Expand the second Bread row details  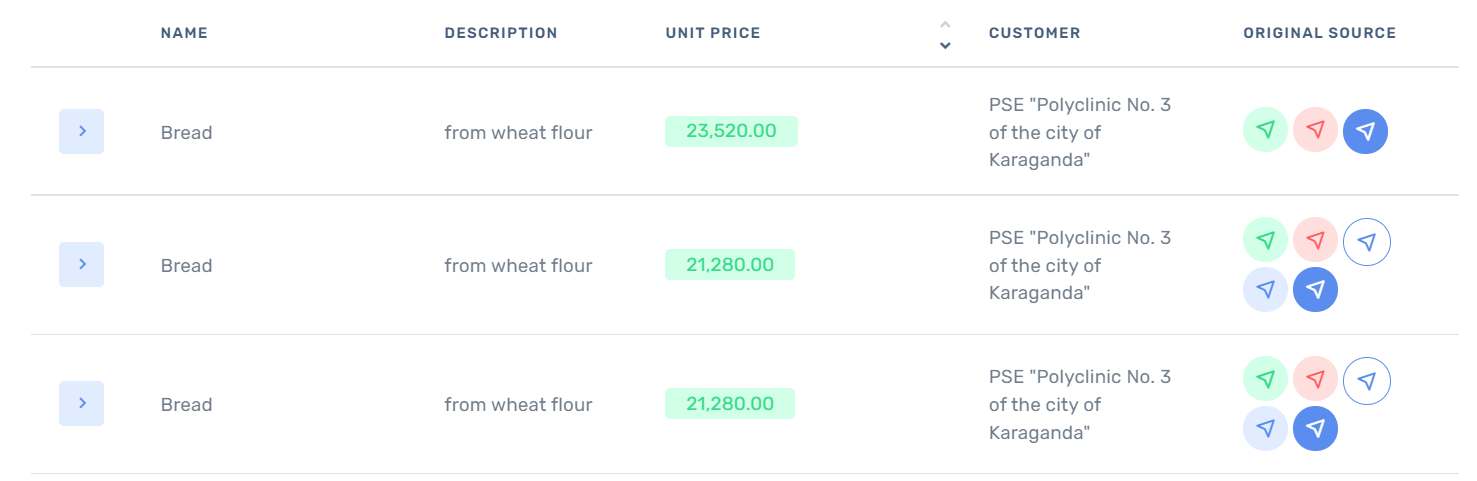pos(82,264)
